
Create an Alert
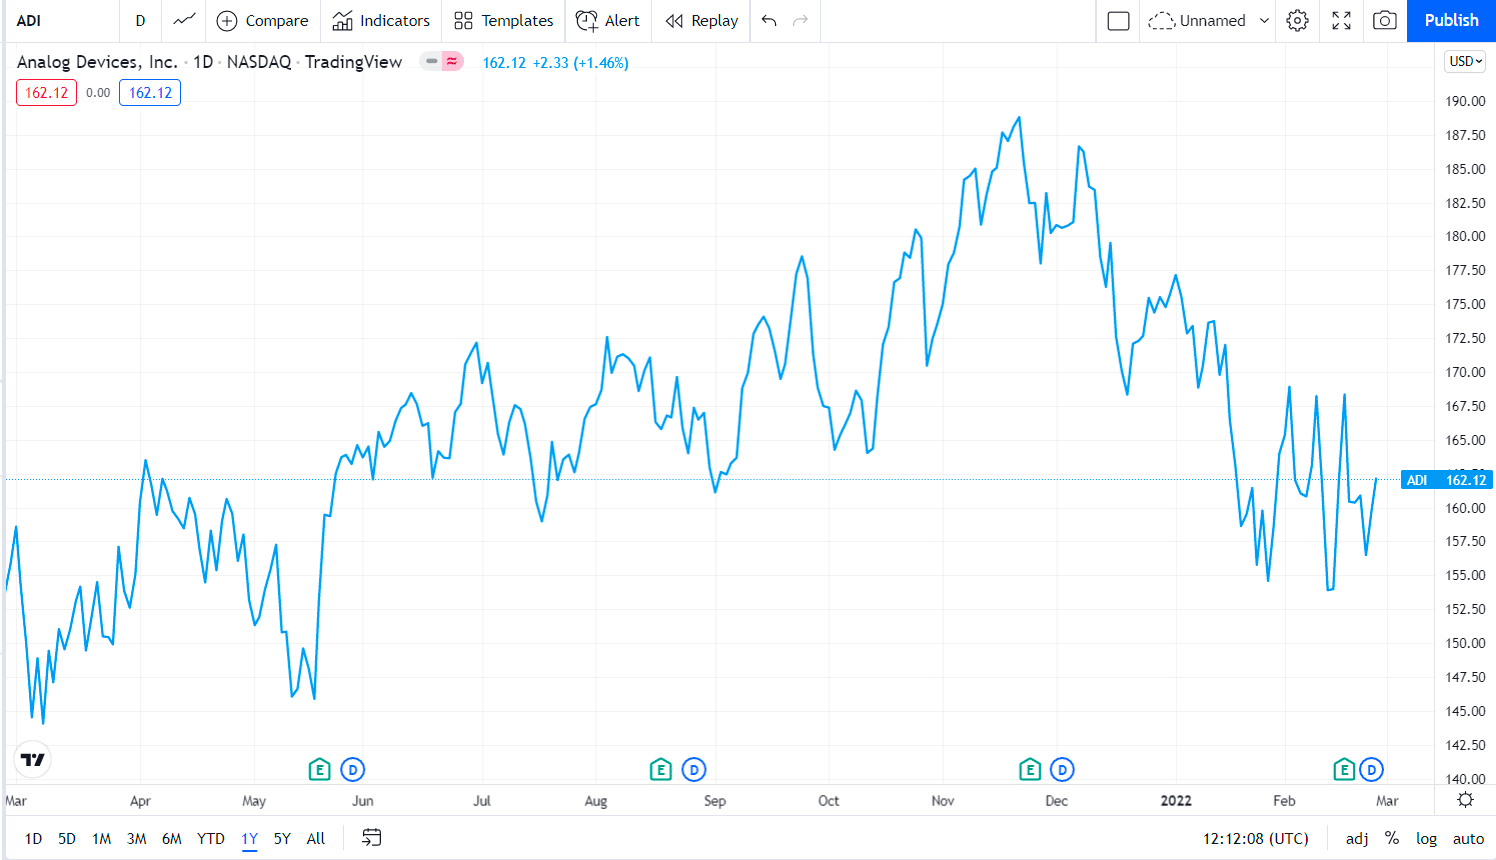[x=608, y=21]
